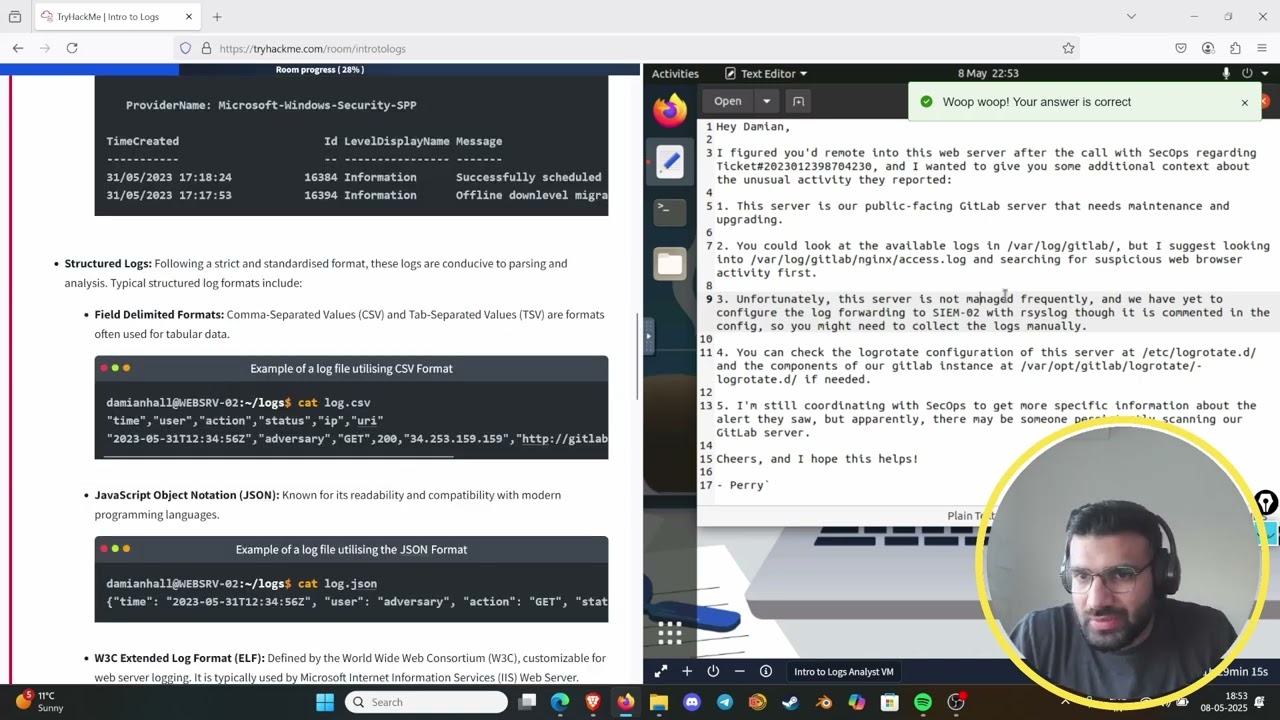
Task: Open the Files app in Ubuntu dock
Action: pyautogui.click(x=670, y=264)
